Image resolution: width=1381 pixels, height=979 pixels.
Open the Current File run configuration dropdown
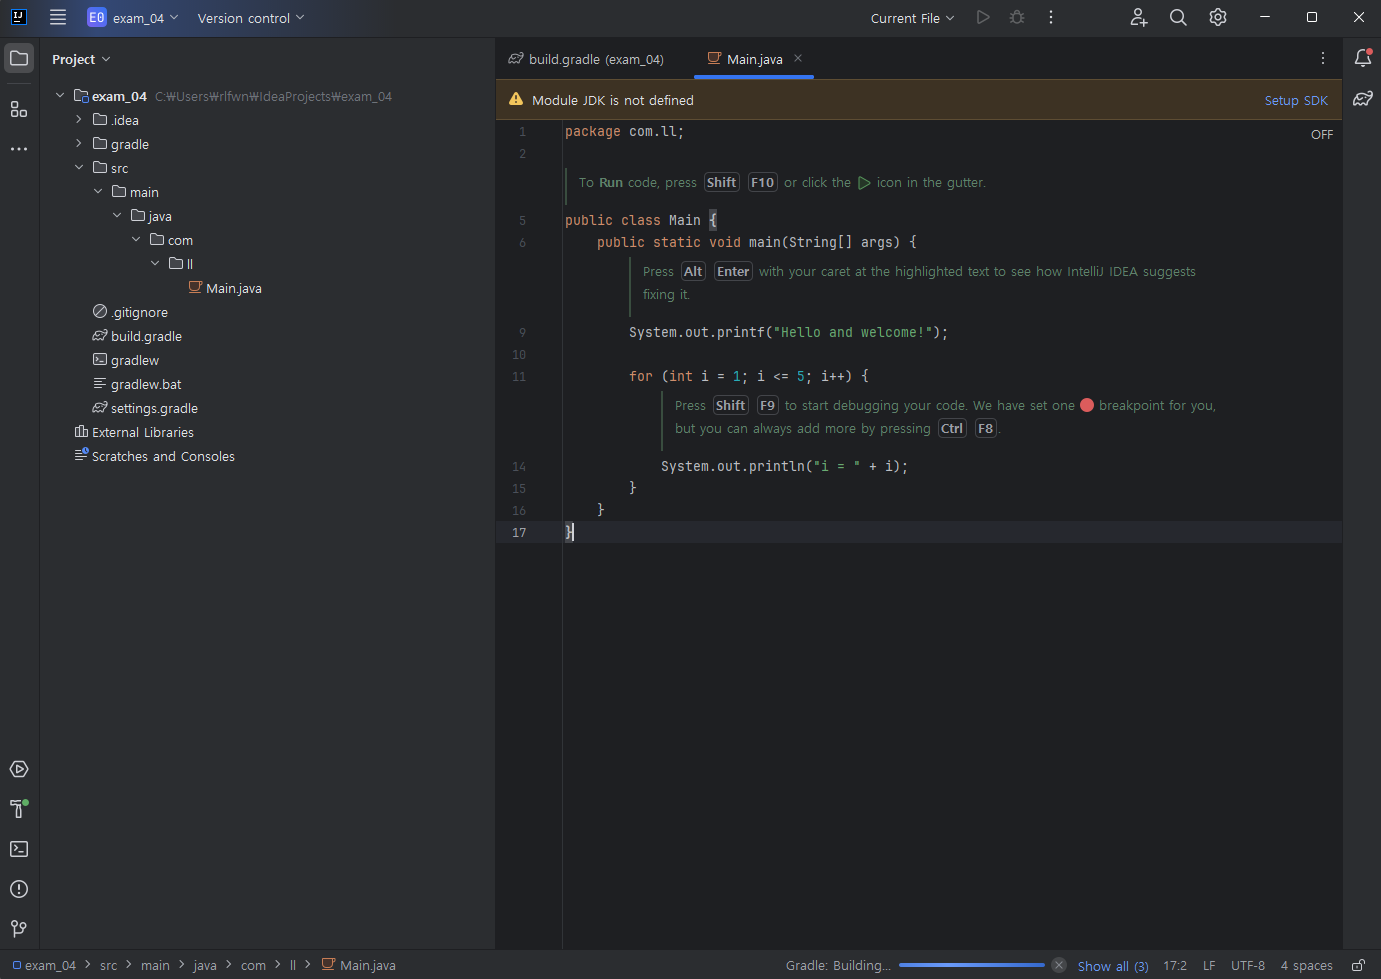[x=911, y=17]
